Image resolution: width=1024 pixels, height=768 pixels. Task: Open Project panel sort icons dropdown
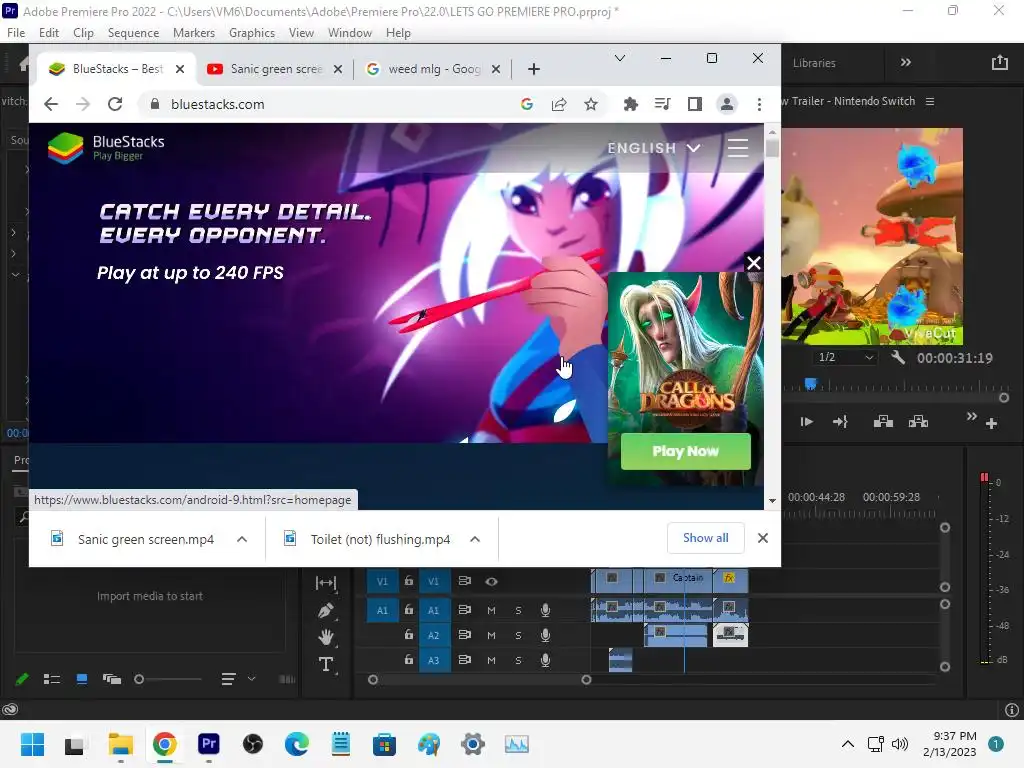click(238, 679)
